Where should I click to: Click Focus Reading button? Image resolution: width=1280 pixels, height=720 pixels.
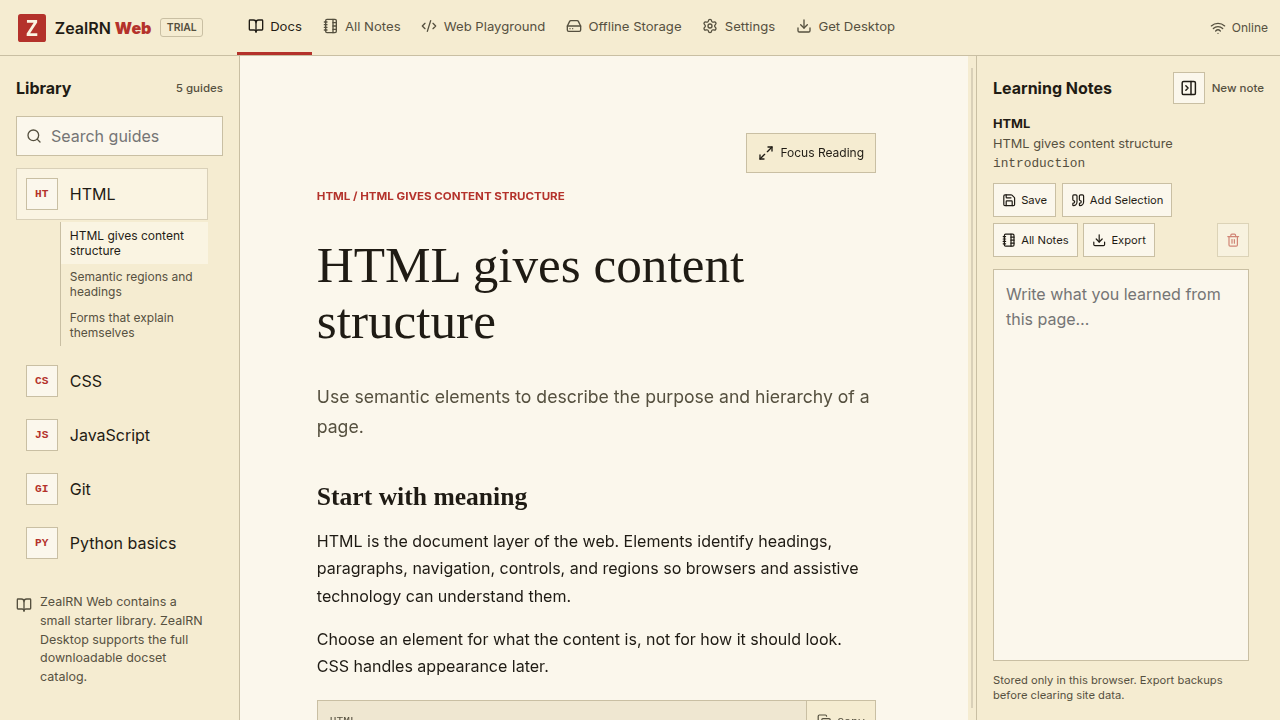pos(811,153)
